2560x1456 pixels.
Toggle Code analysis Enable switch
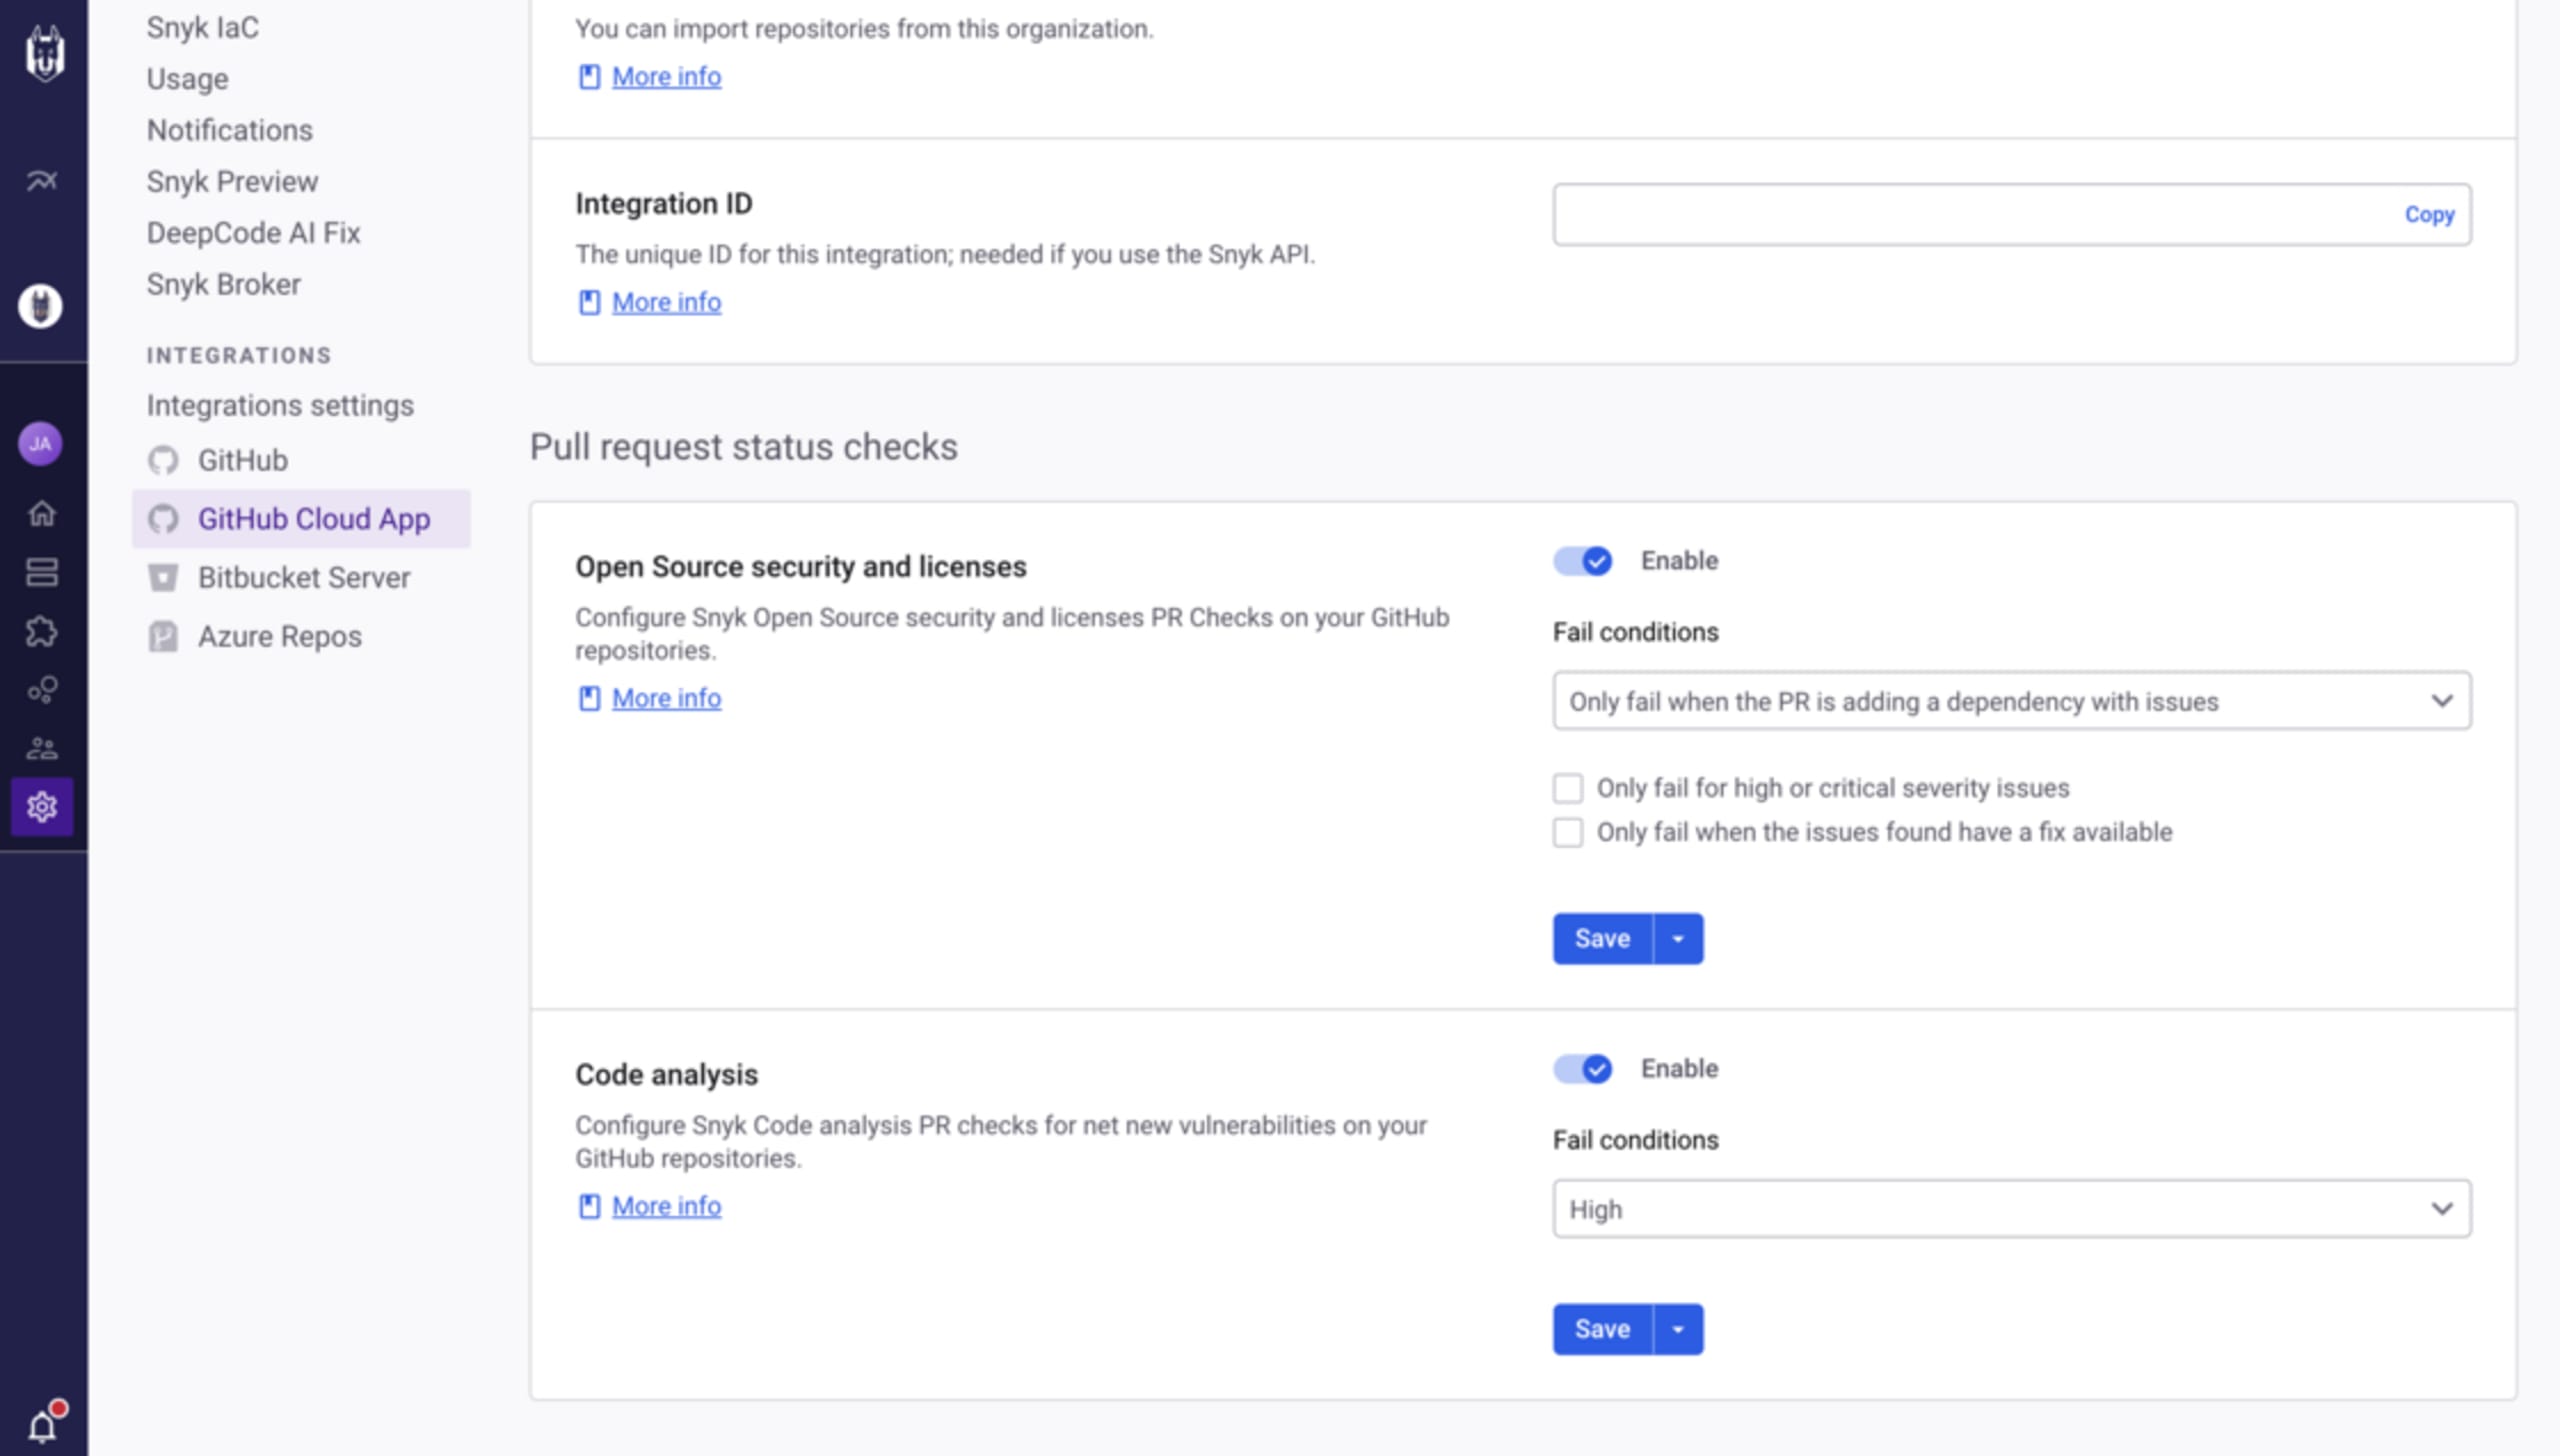tap(1582, 1069)
